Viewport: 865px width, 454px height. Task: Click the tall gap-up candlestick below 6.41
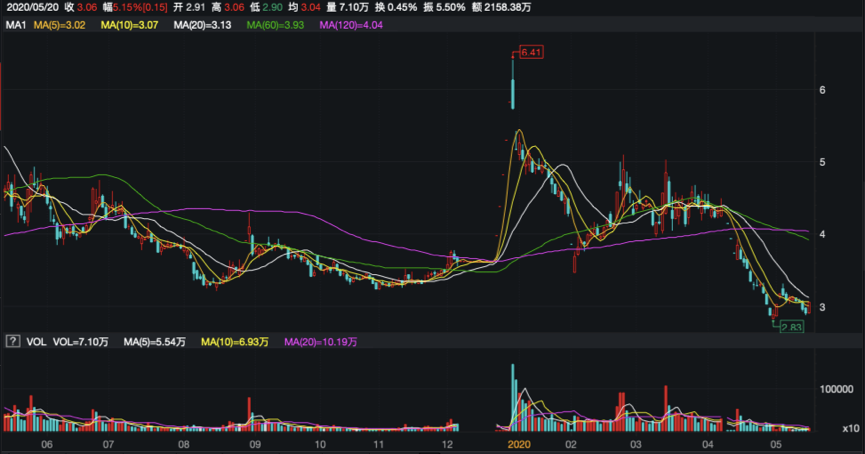pyautogui.click(x=512, y=90)
